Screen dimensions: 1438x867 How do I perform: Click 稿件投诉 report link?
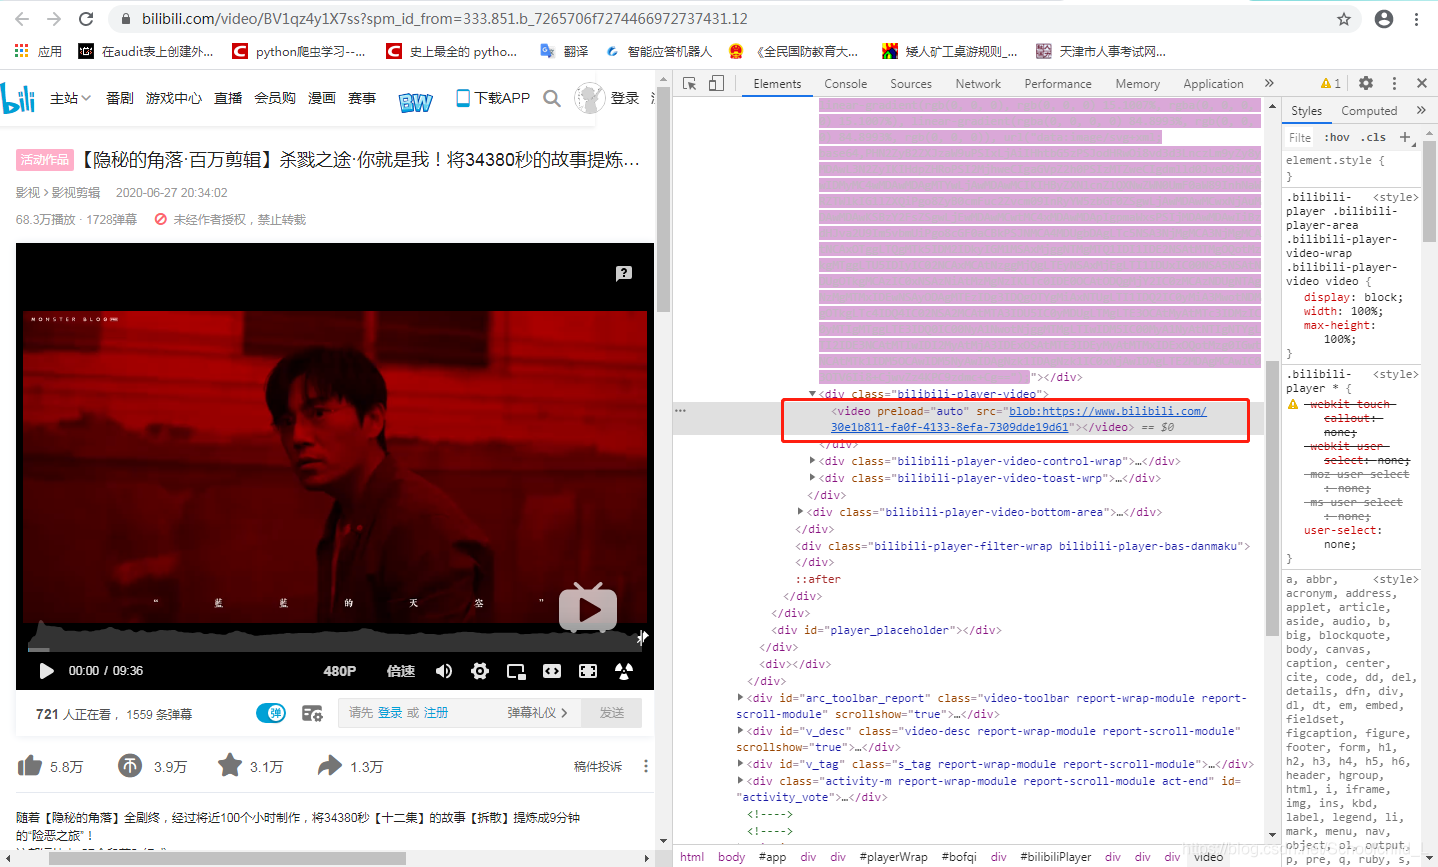pyautogui.click(x=598, y=767)
